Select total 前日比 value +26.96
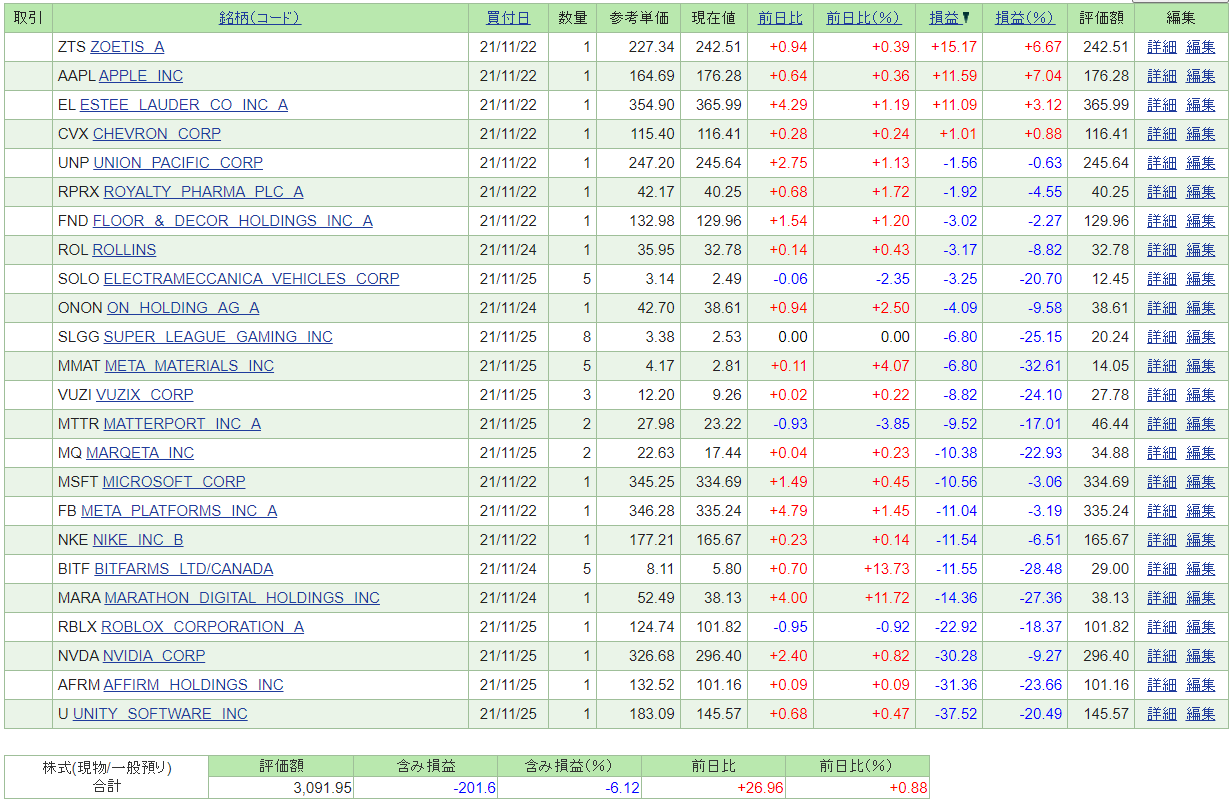Screen dimensions: 1231x804 coord(759,788)
